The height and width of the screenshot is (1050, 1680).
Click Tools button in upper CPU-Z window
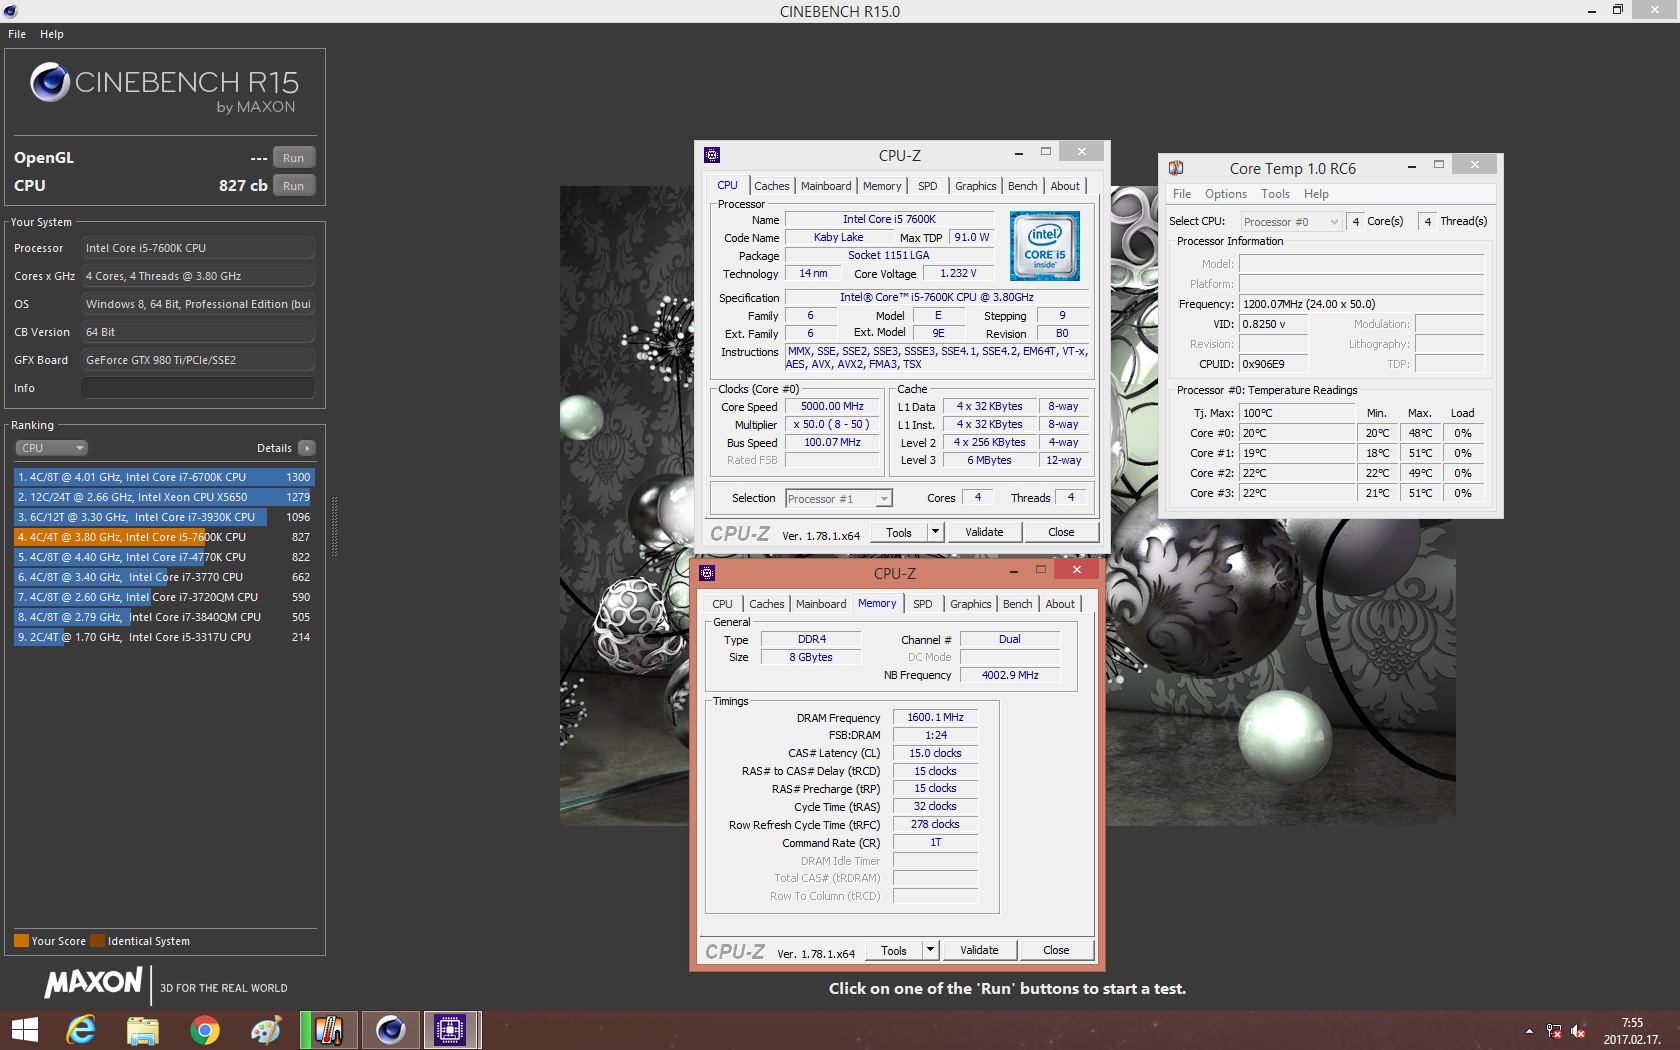[899, 532]
